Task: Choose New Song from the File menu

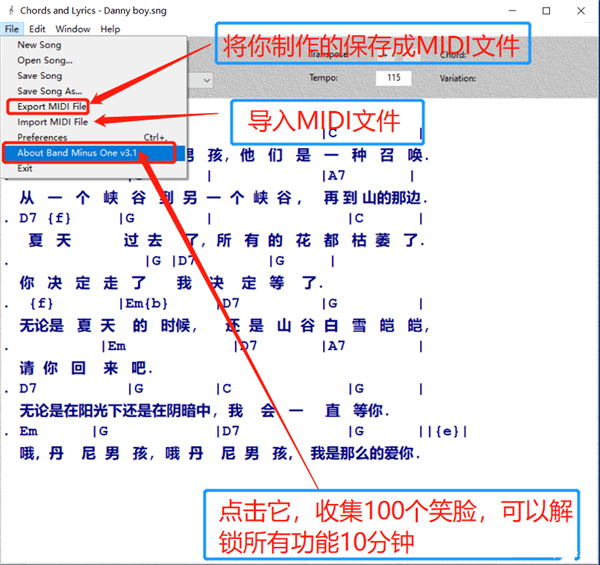Action: (x=39, y=45)
